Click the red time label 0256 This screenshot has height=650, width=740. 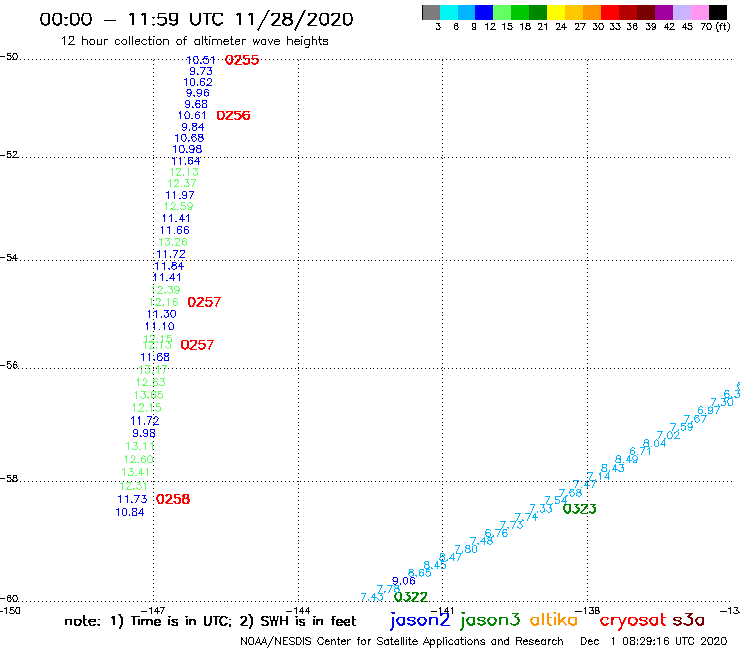[233, 116]
